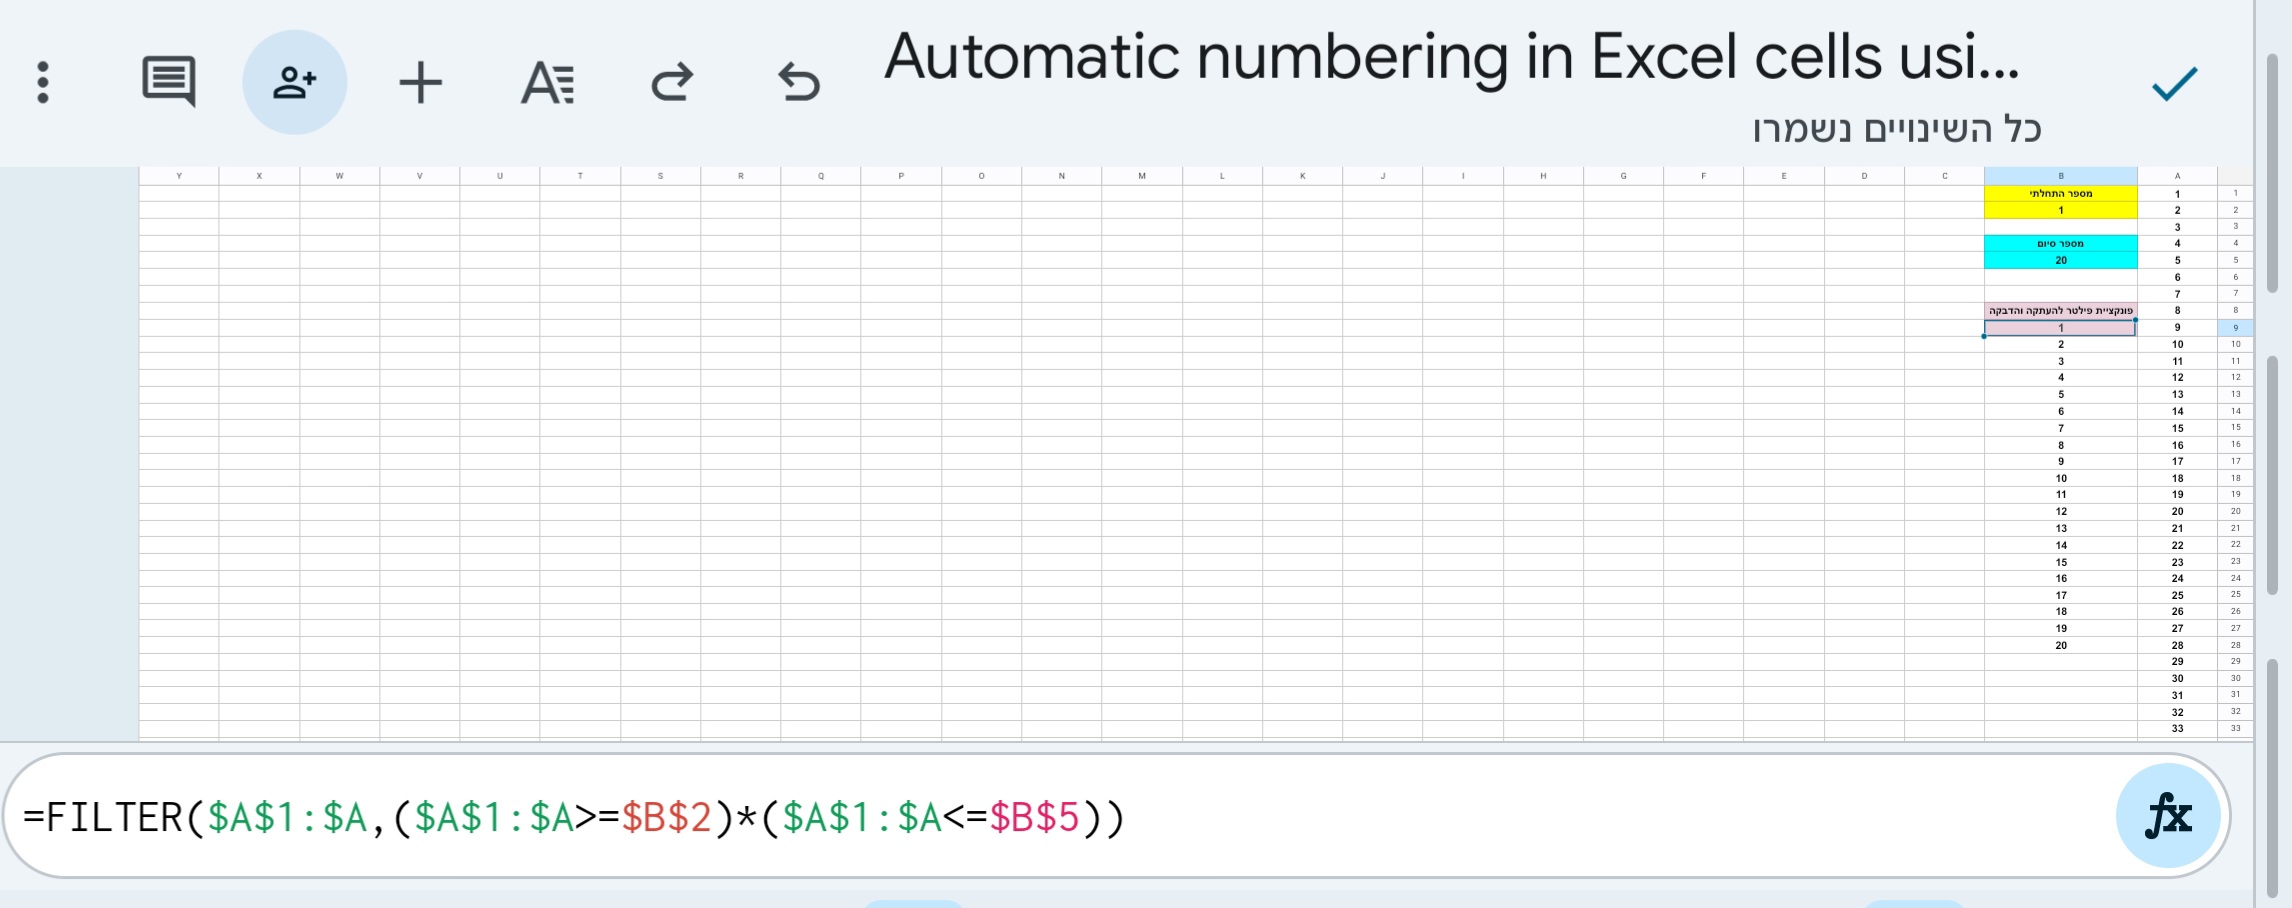
Task: Share the spreadsheet
Action: tap(295, 81)
